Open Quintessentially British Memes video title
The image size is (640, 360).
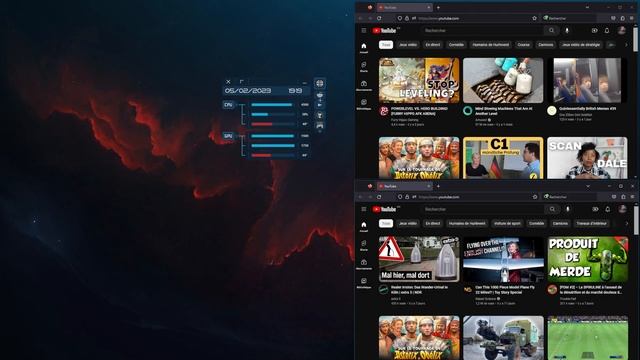(587, 109)
